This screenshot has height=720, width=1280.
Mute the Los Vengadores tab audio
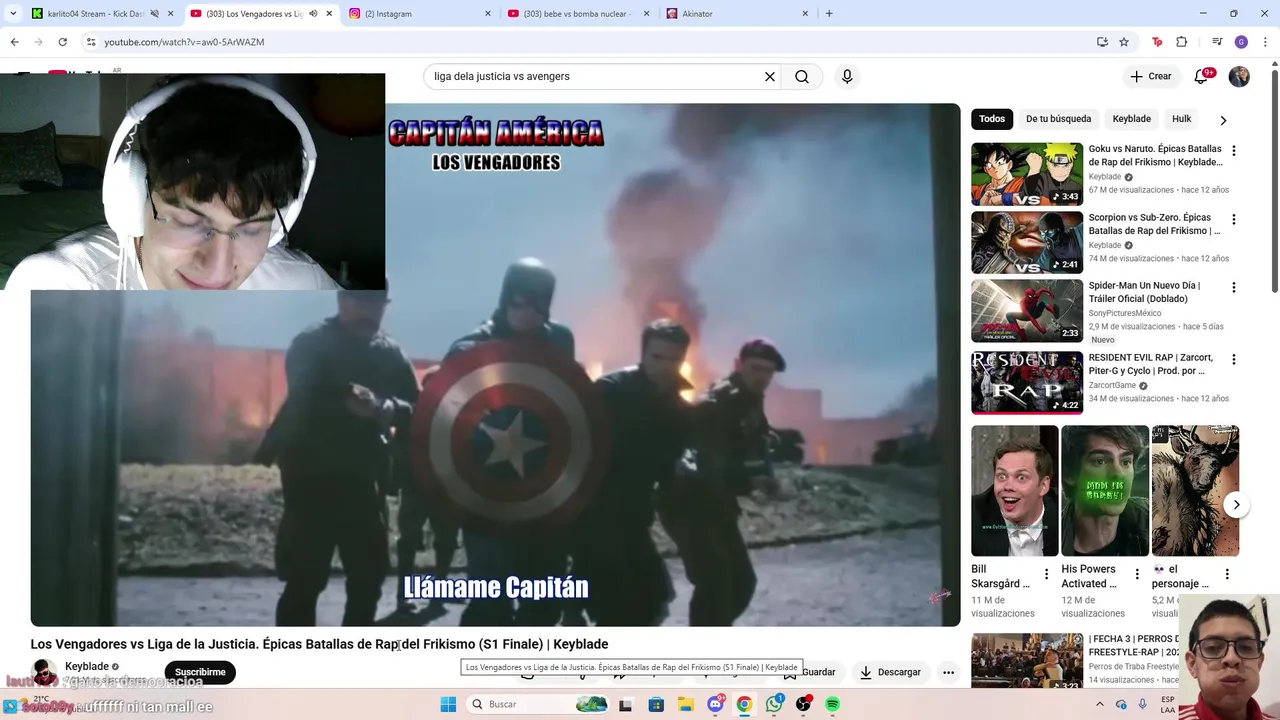click(x=313, y=14)
